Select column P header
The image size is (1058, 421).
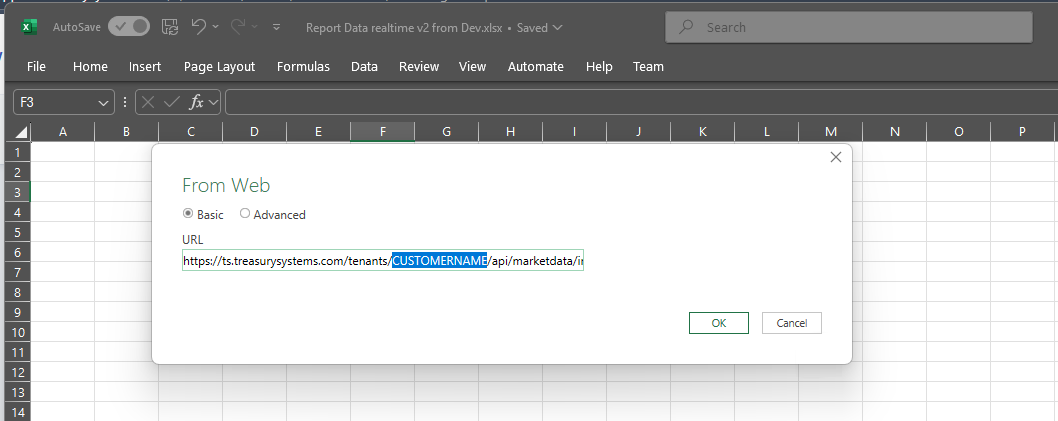click(1022, 132)
